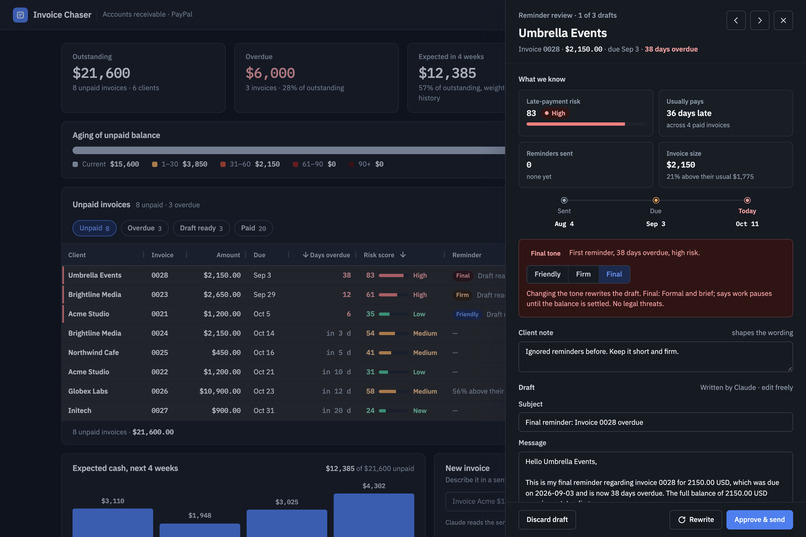Click the Expected in 4 weeks card
Viewport: 806px width, 537px height.
pos(456,78)
